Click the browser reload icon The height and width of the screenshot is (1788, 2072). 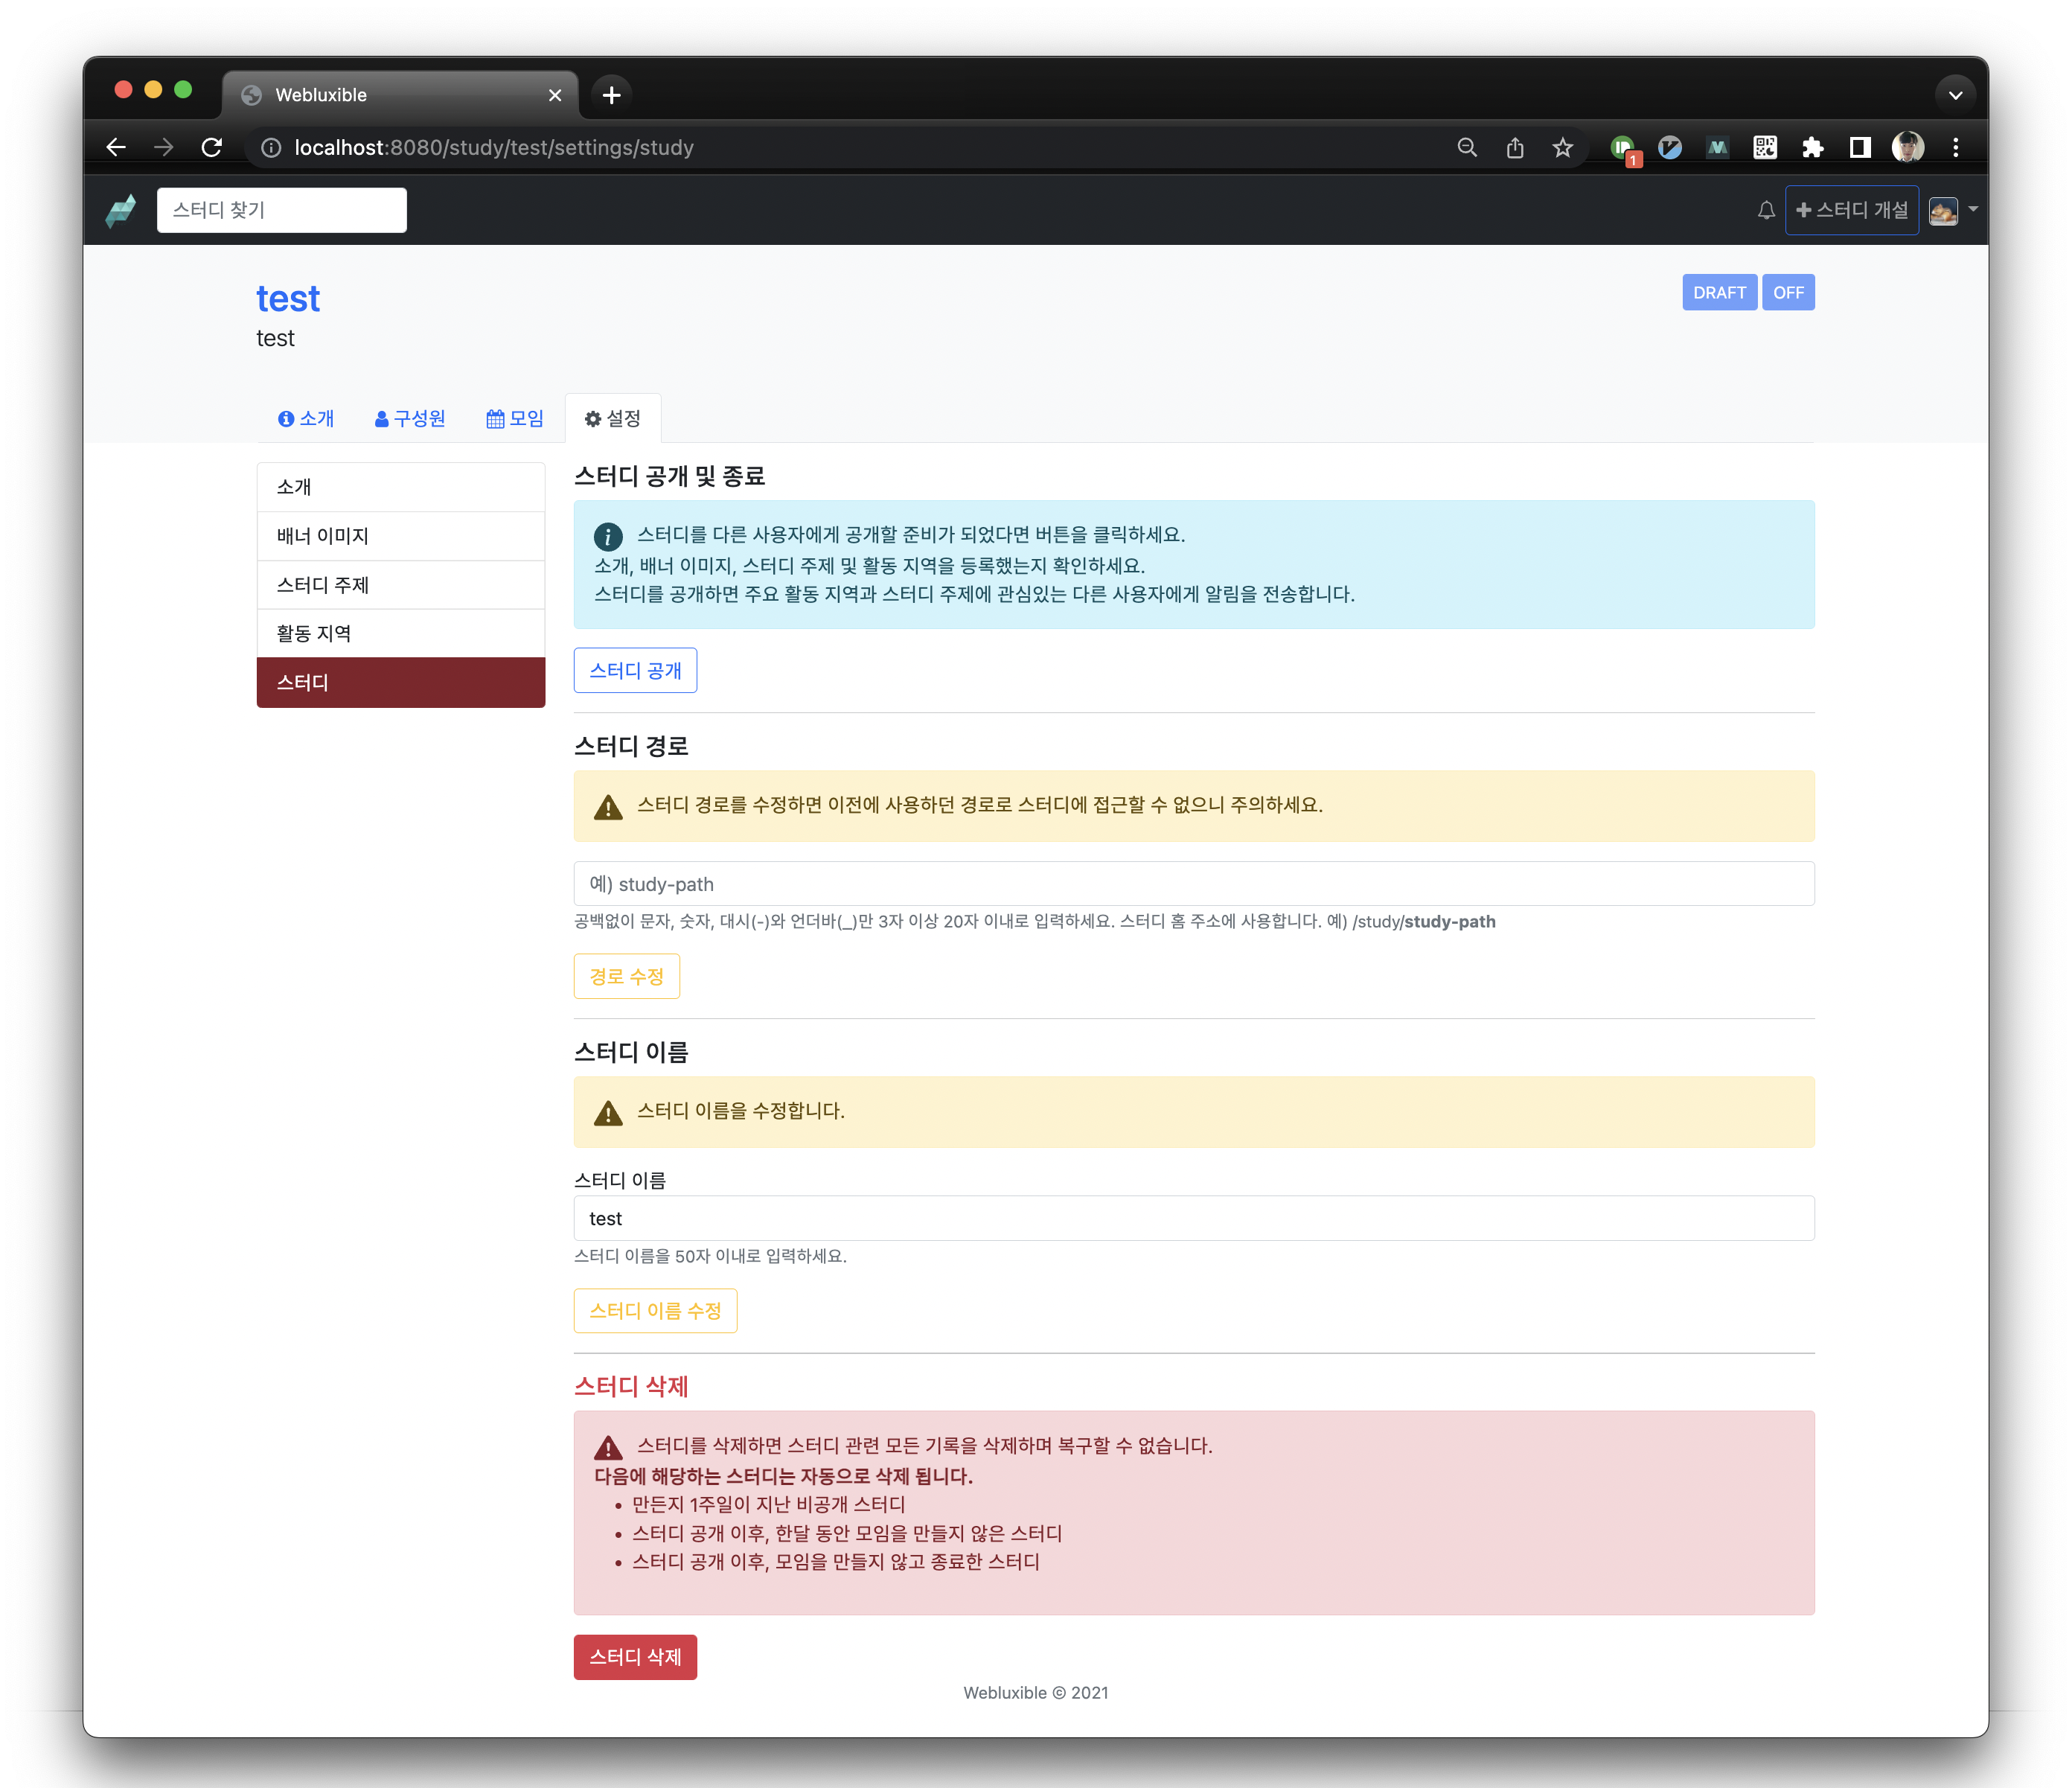[212, 148]
